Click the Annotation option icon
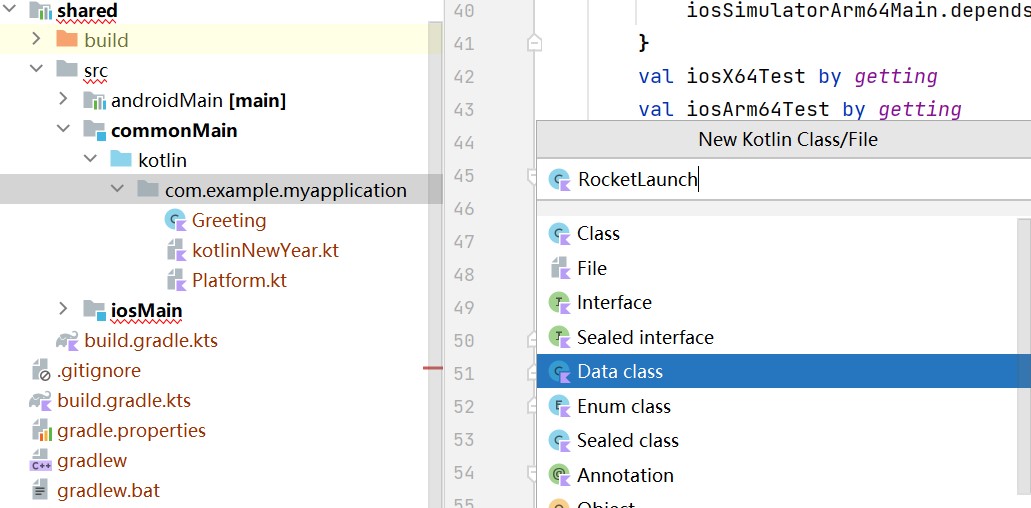The height and width of the screenshot is (508, 1031). pyautogui.click(x=559, y=474)
